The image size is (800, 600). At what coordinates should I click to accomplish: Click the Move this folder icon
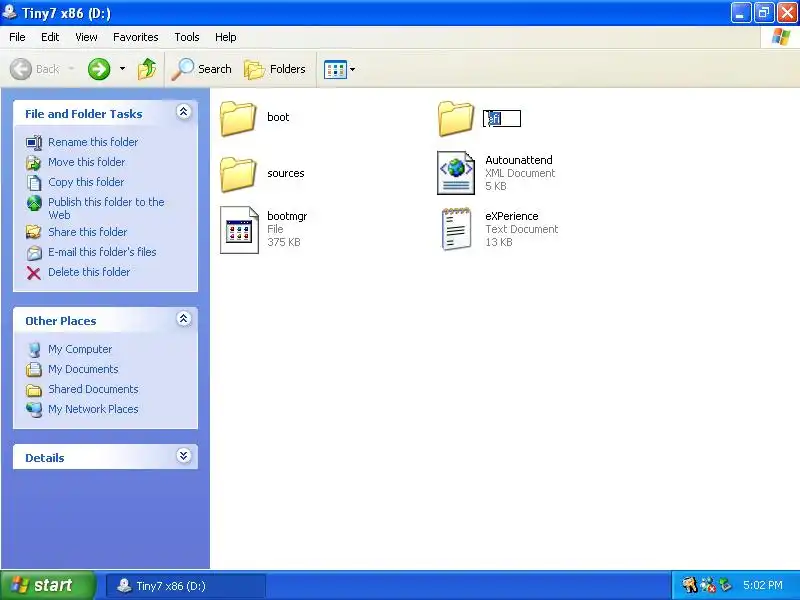click(x=34, y=162)
